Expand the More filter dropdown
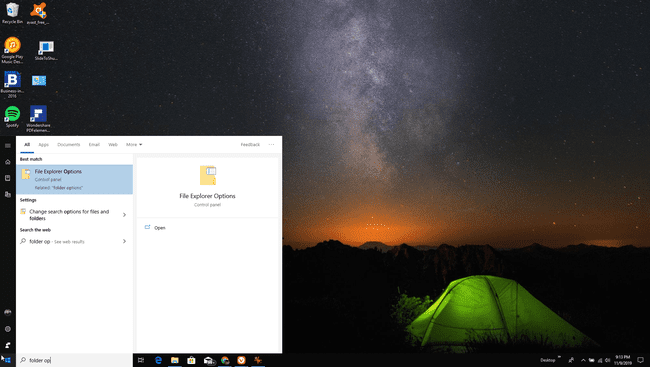This screenshot has height=367, width=650. (x=134, y=144)
